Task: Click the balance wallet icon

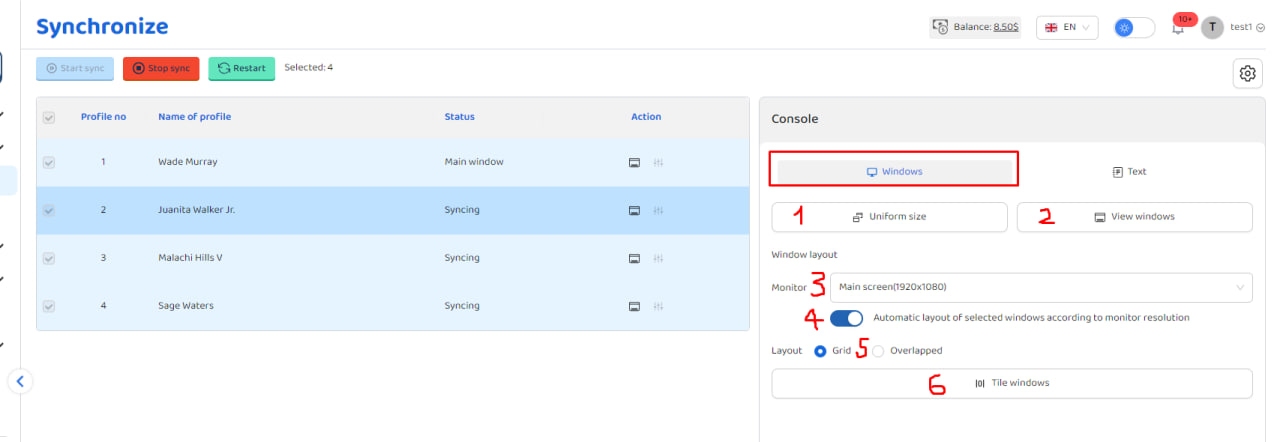Action: pyautogui.click(x=940, y=28)
